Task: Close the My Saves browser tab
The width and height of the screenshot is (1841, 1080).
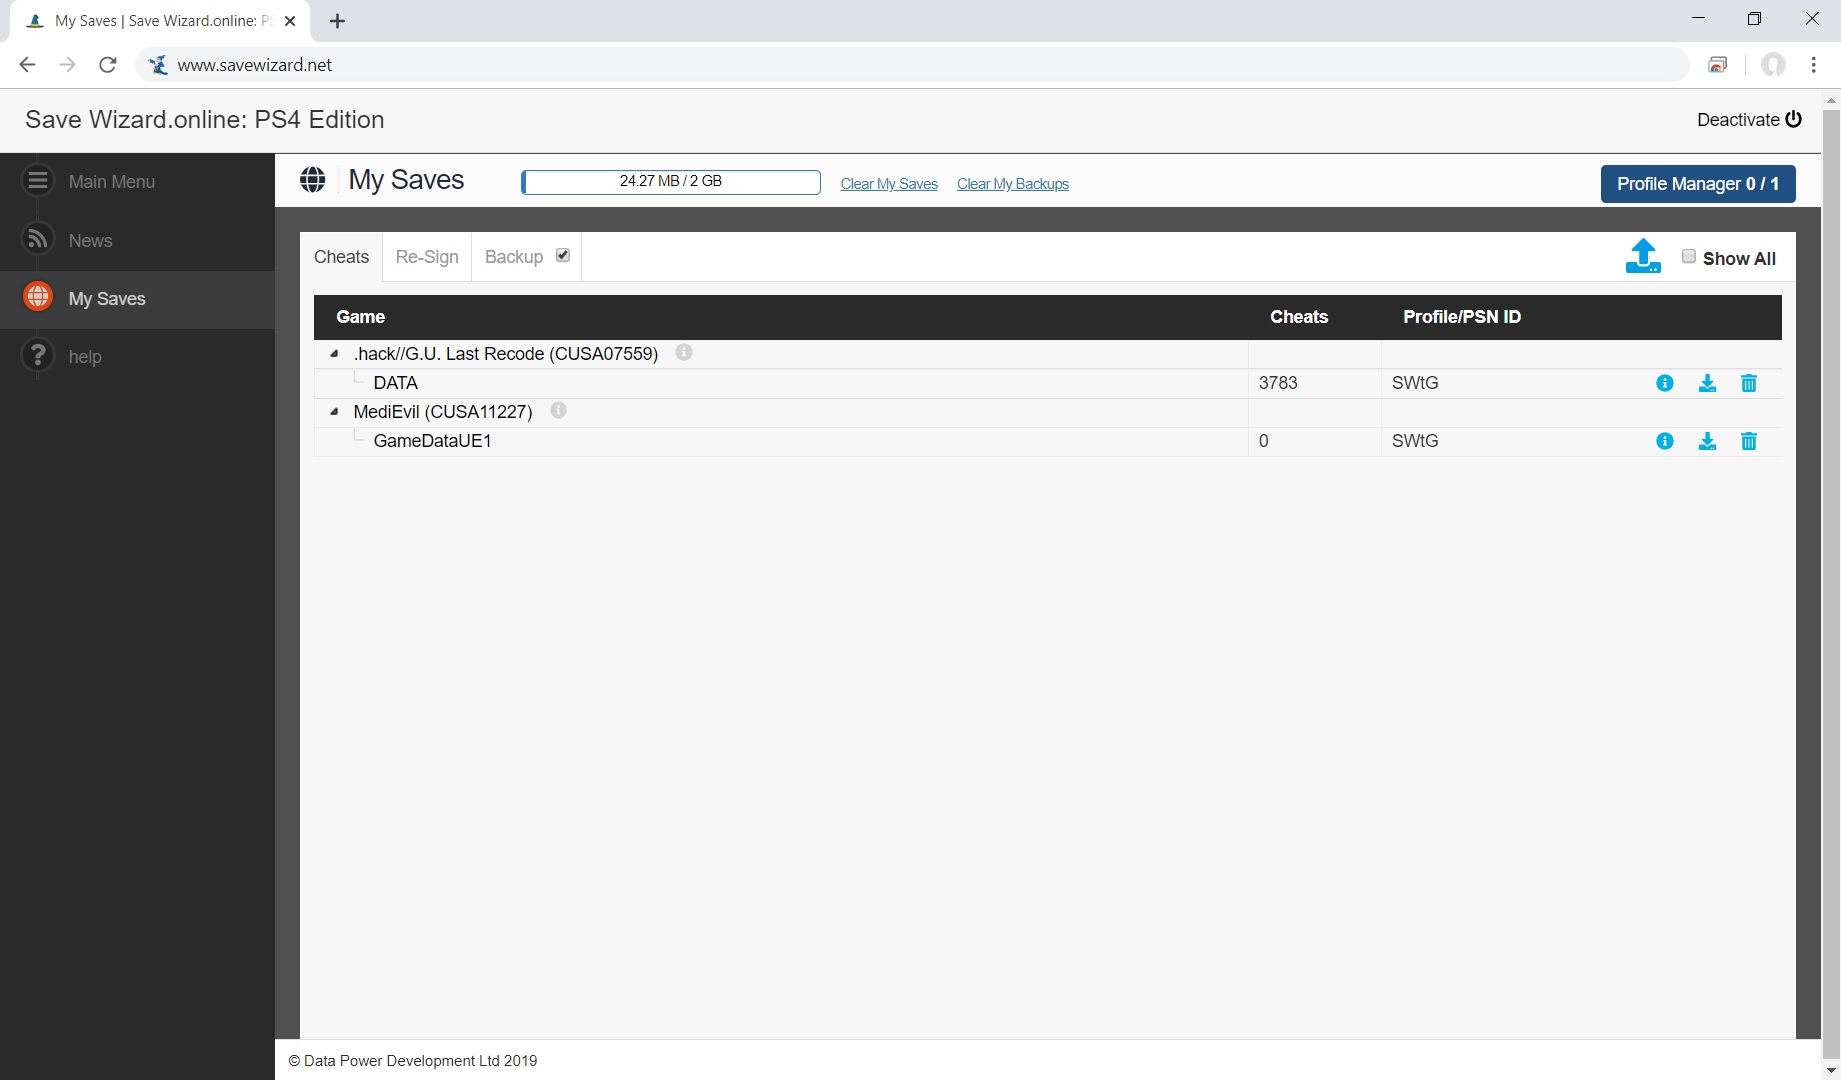Action: pyautogui.click(x=290, y=21)
